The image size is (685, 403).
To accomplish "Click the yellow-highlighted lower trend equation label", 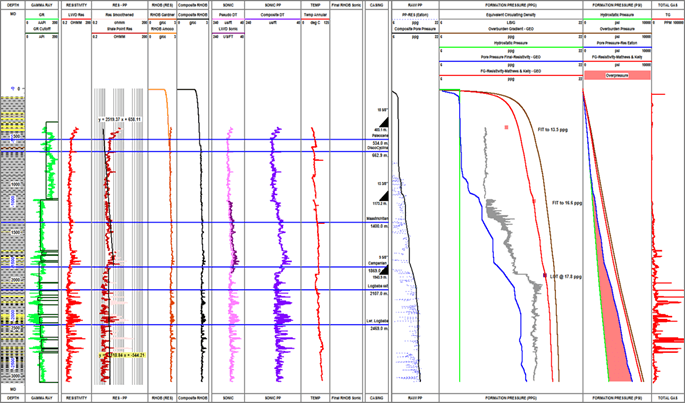I will [121, 355].
